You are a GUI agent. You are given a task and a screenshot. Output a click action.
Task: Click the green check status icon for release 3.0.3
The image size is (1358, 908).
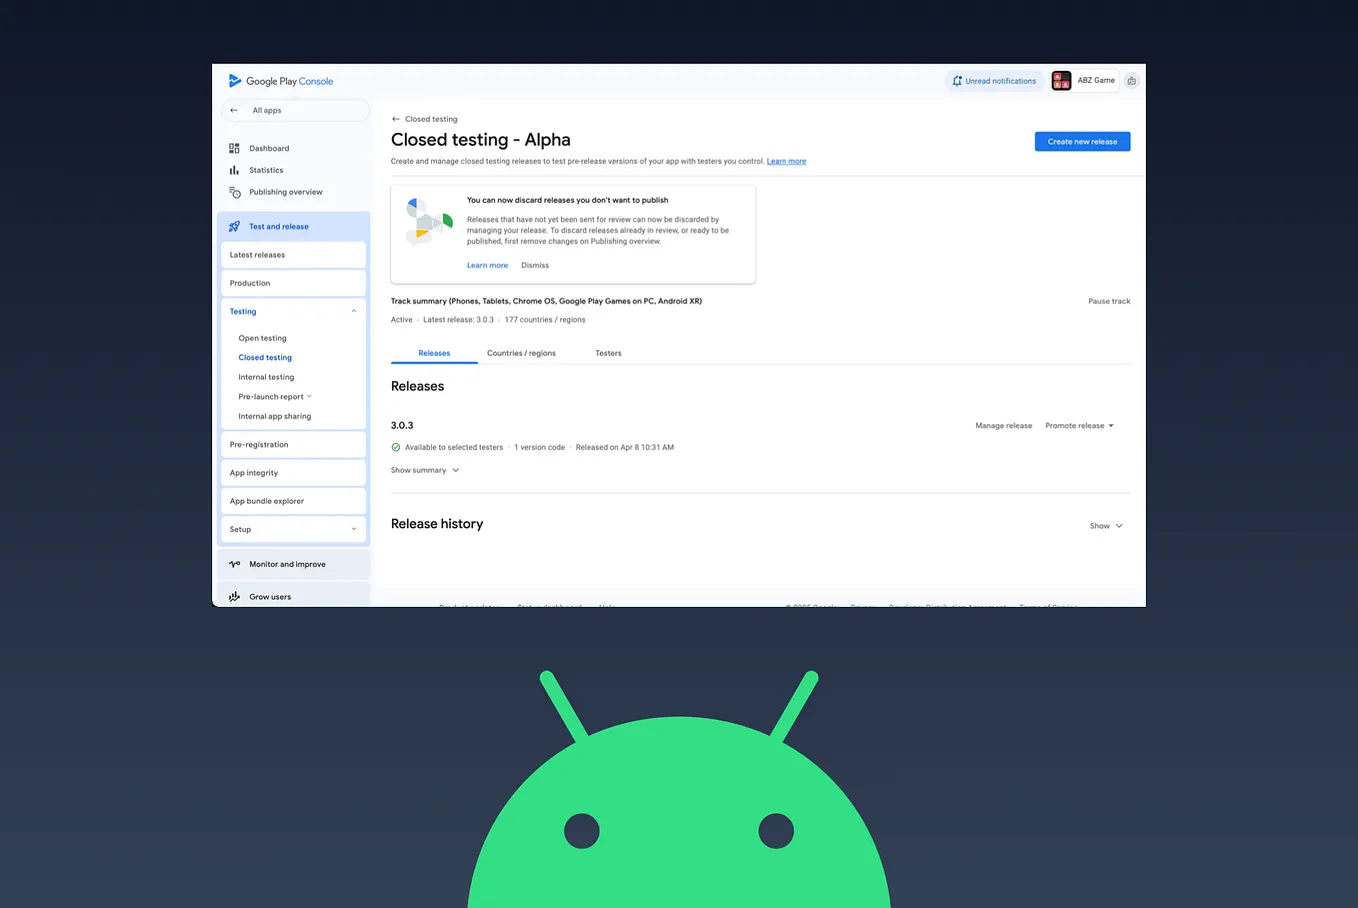[x=396, y=447]
